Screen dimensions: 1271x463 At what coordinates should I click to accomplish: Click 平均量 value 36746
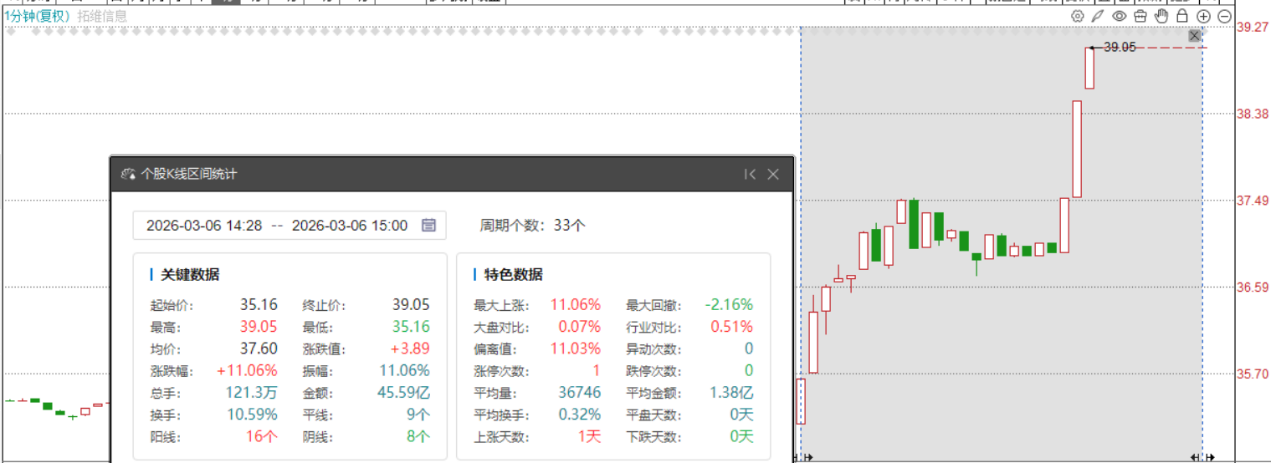click(580, 392)
